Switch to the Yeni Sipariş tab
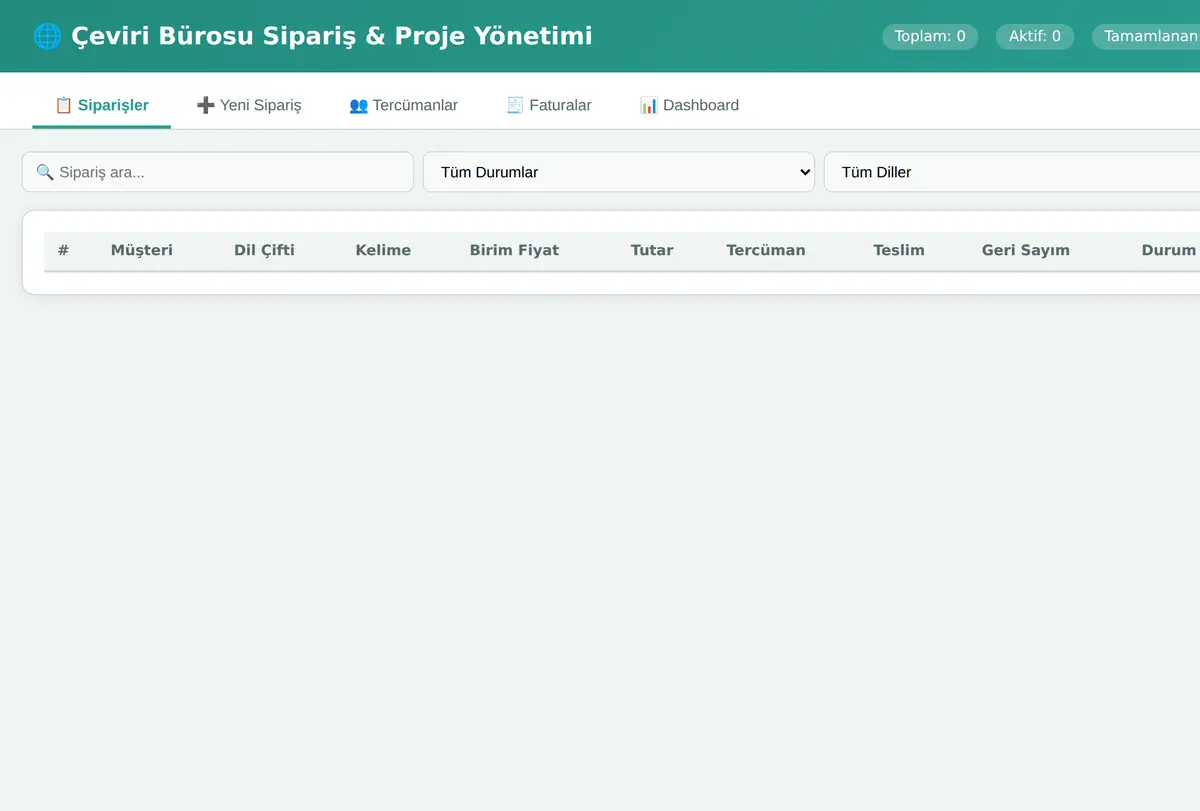Viewport: 1200px width, 811px height. [249, 105]
